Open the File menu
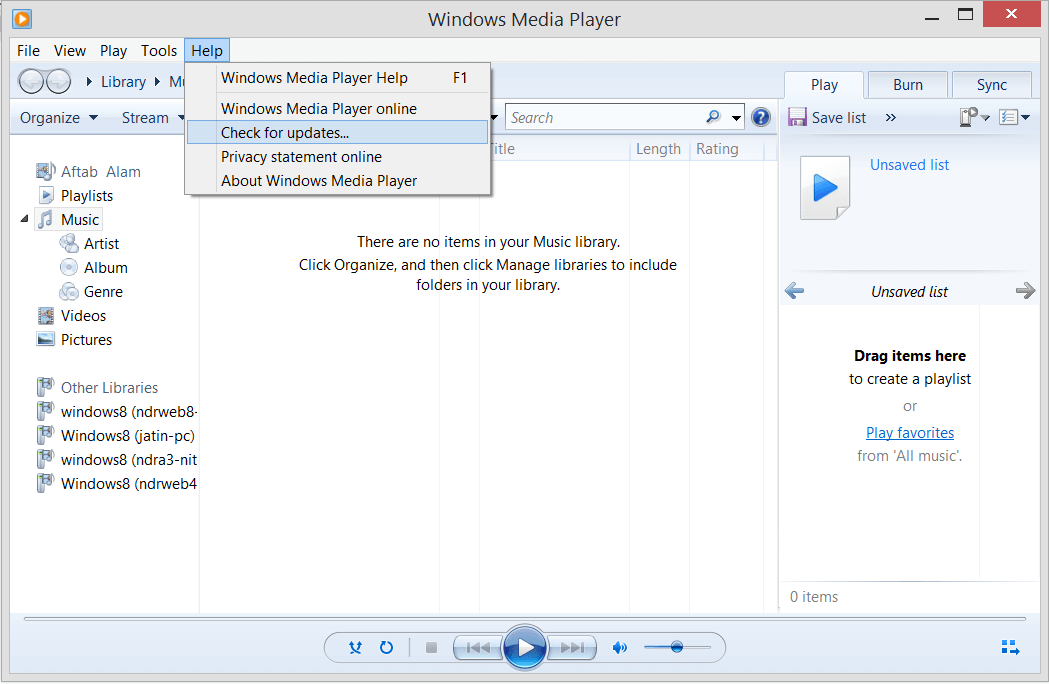 [28, 51]
